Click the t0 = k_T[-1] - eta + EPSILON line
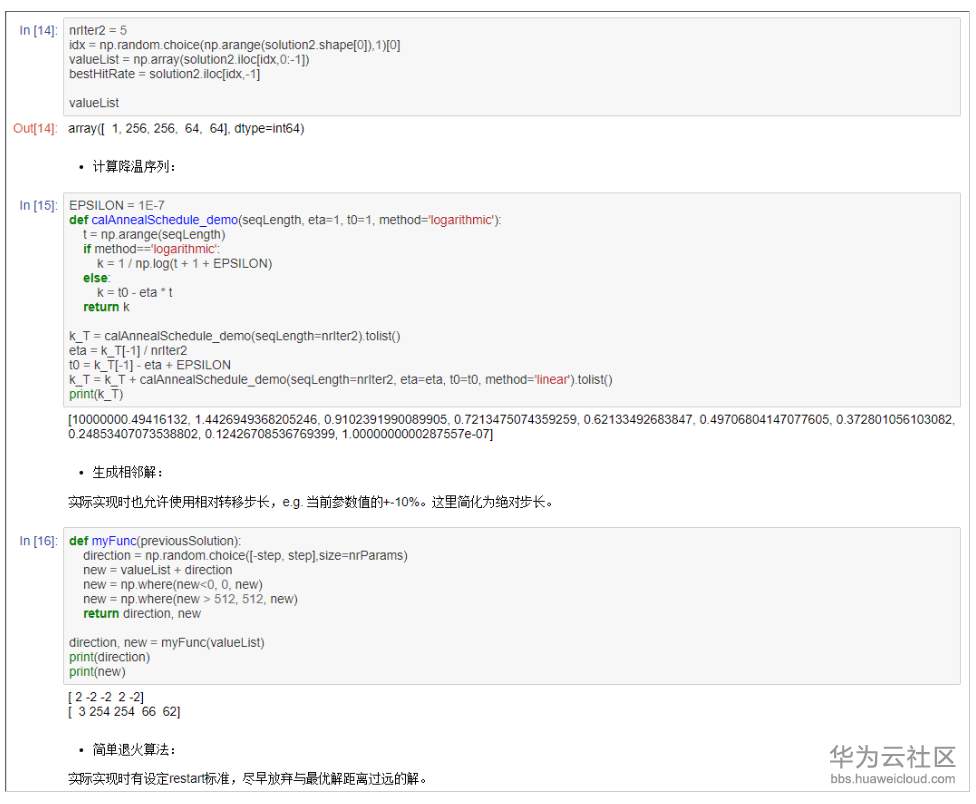 pos(150,365)
